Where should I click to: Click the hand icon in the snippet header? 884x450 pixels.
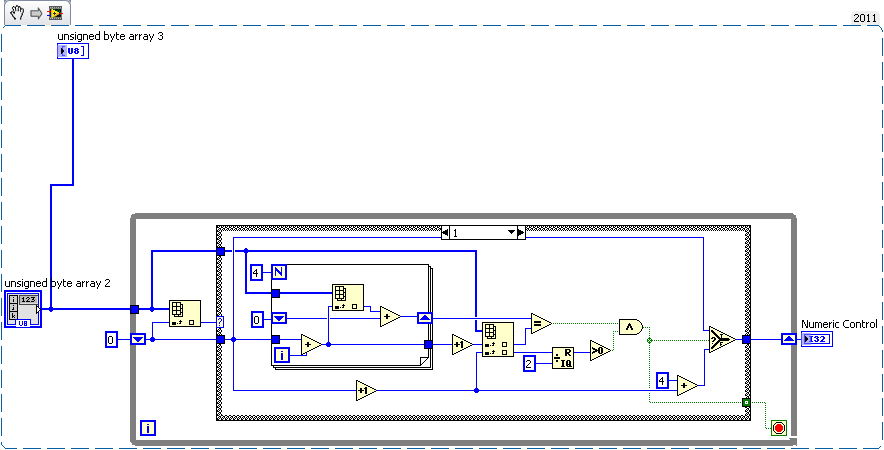(x=17, y=12)
